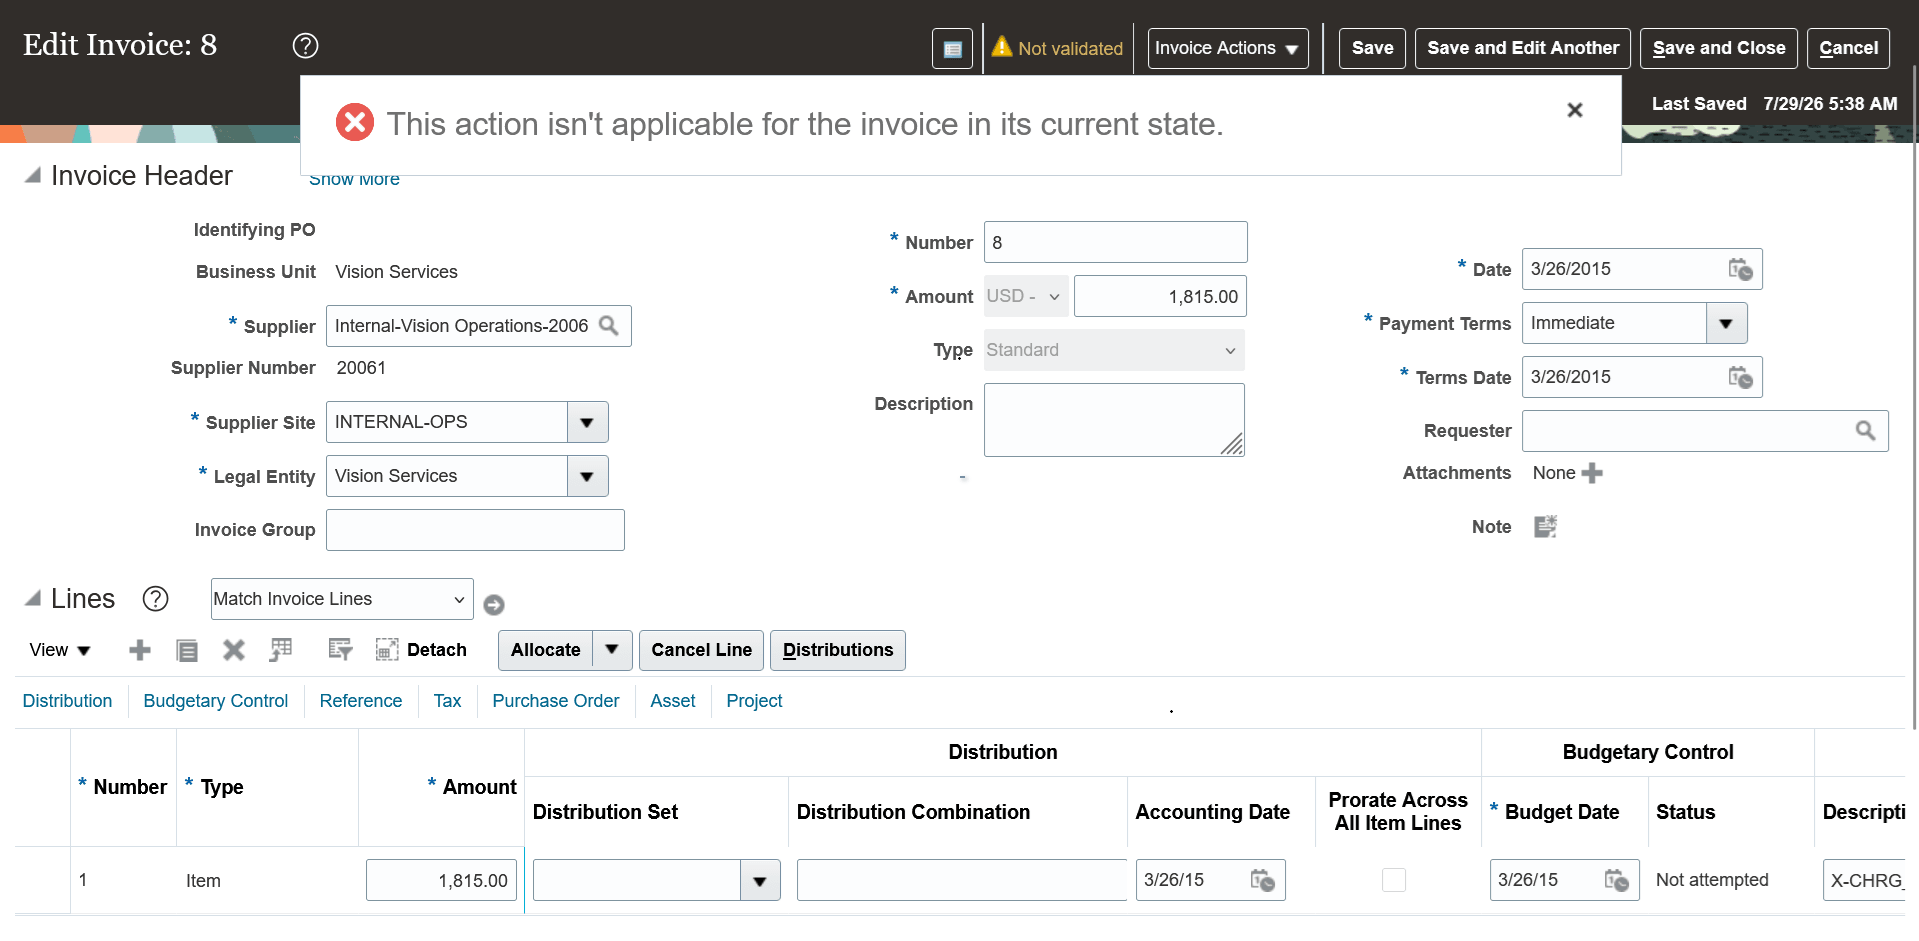Click the line 1 Description field X-CHRG
Viewport: 1919px width, 941px height.
[1864, 880]
